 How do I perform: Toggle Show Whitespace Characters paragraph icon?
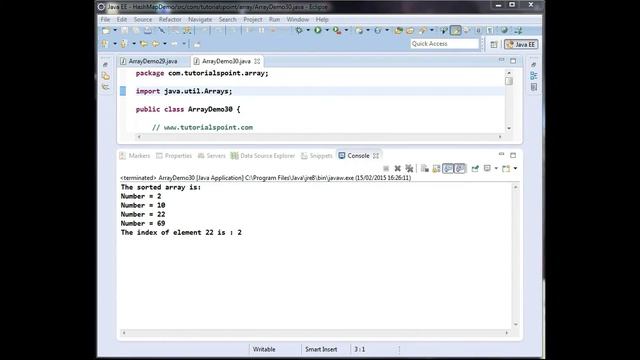[x=490, y=31]
